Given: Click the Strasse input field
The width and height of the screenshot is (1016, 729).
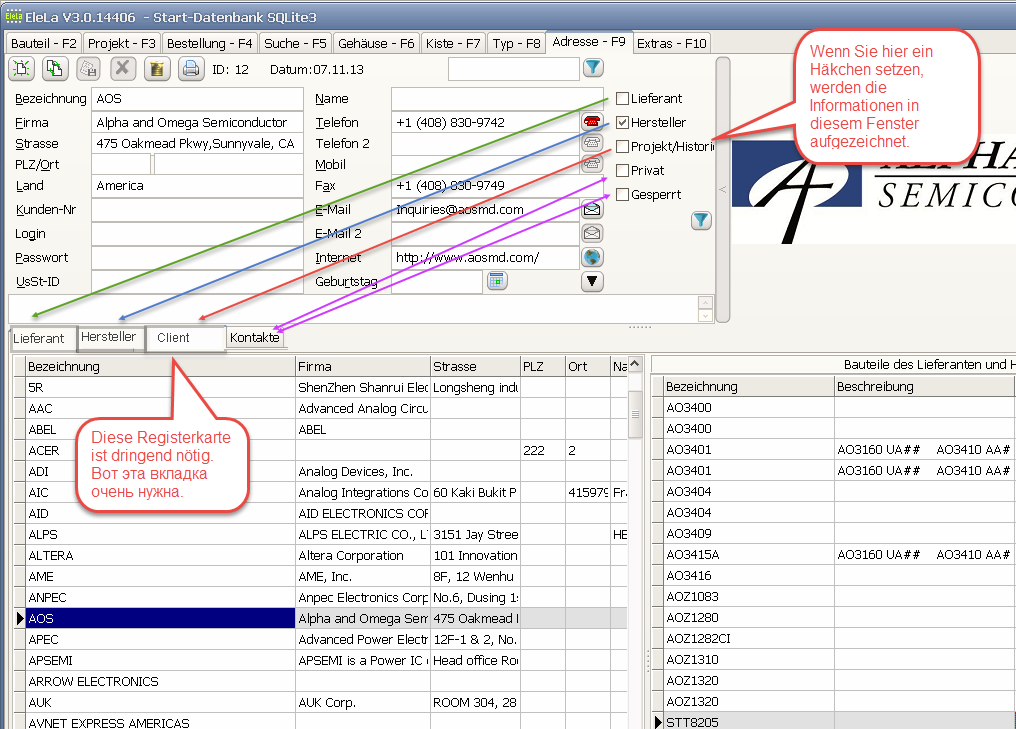Looking at the screenshot, I should [x=197, y=143].
